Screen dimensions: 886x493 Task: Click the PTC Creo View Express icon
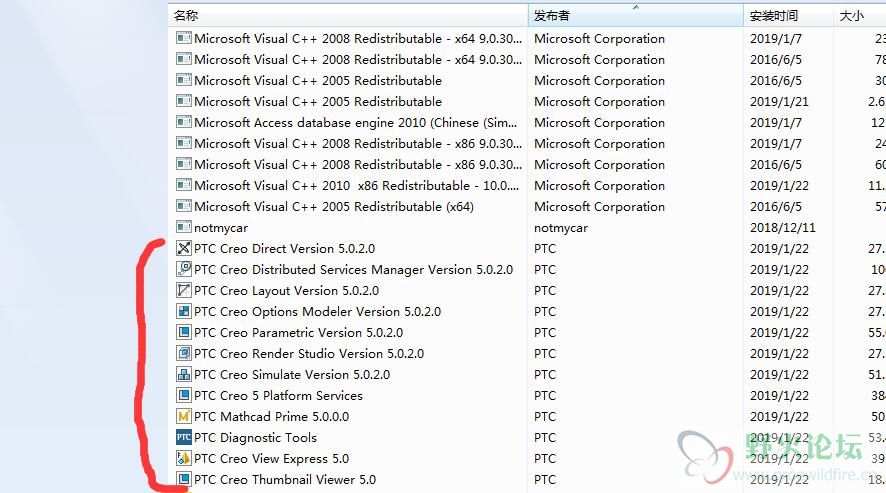pyautogui.click(x=184, y=458)
